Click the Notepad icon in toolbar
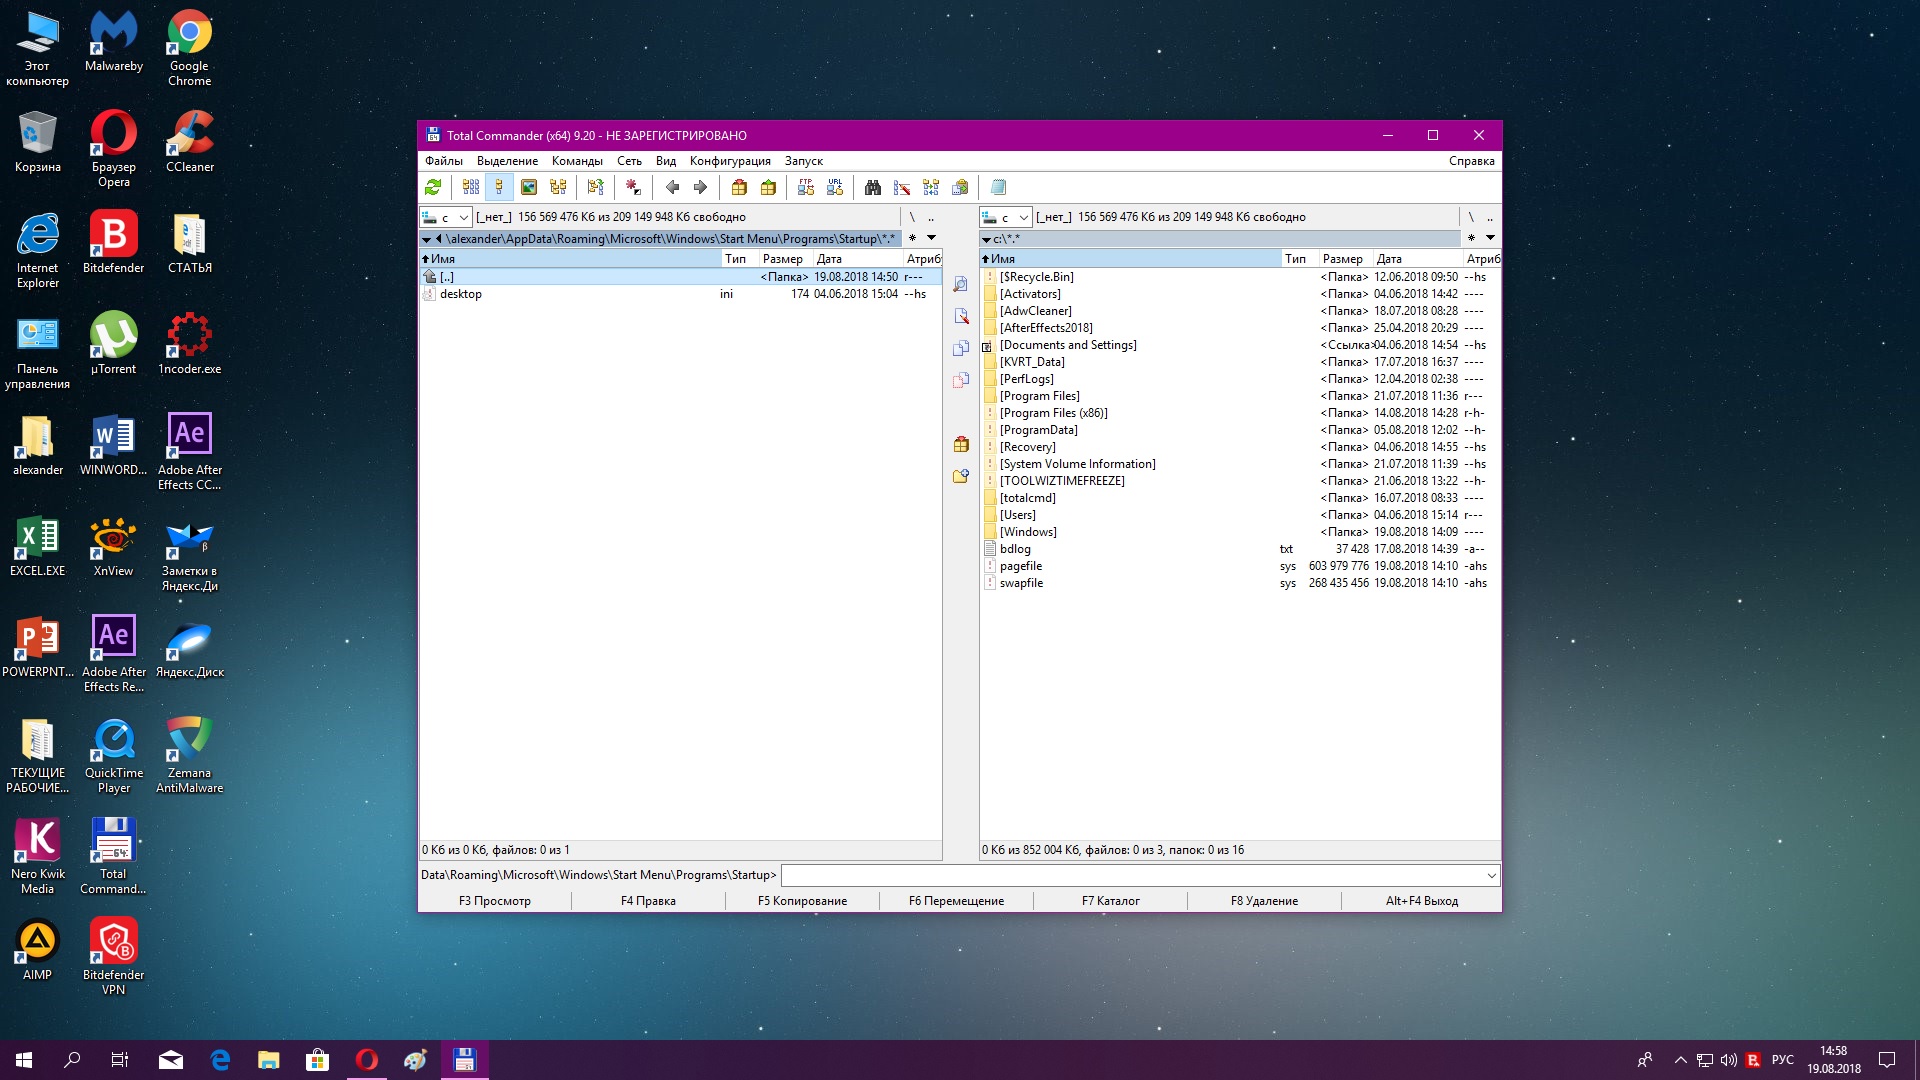The image size is (1920, 1080). pos(998,187)
